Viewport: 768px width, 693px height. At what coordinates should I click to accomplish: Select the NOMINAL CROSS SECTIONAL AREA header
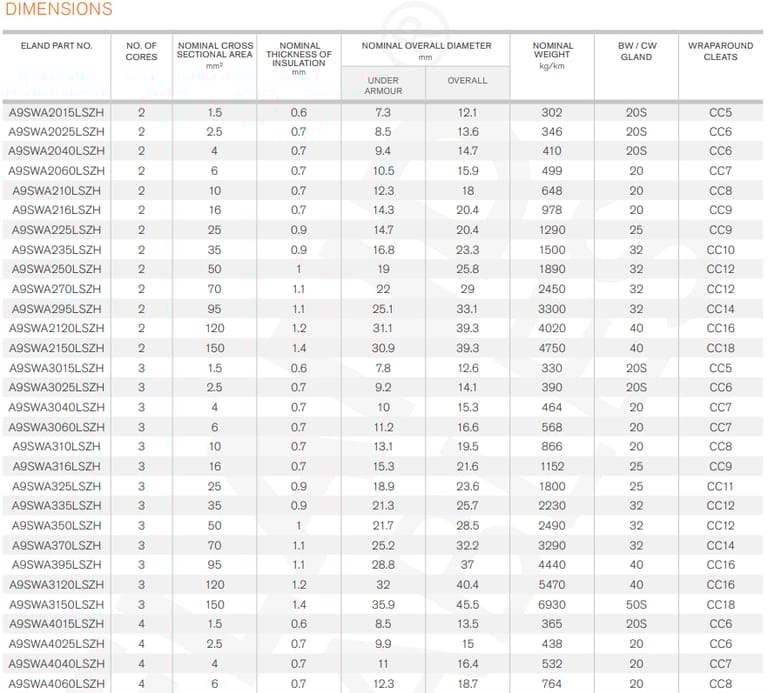tap(215, 55)
